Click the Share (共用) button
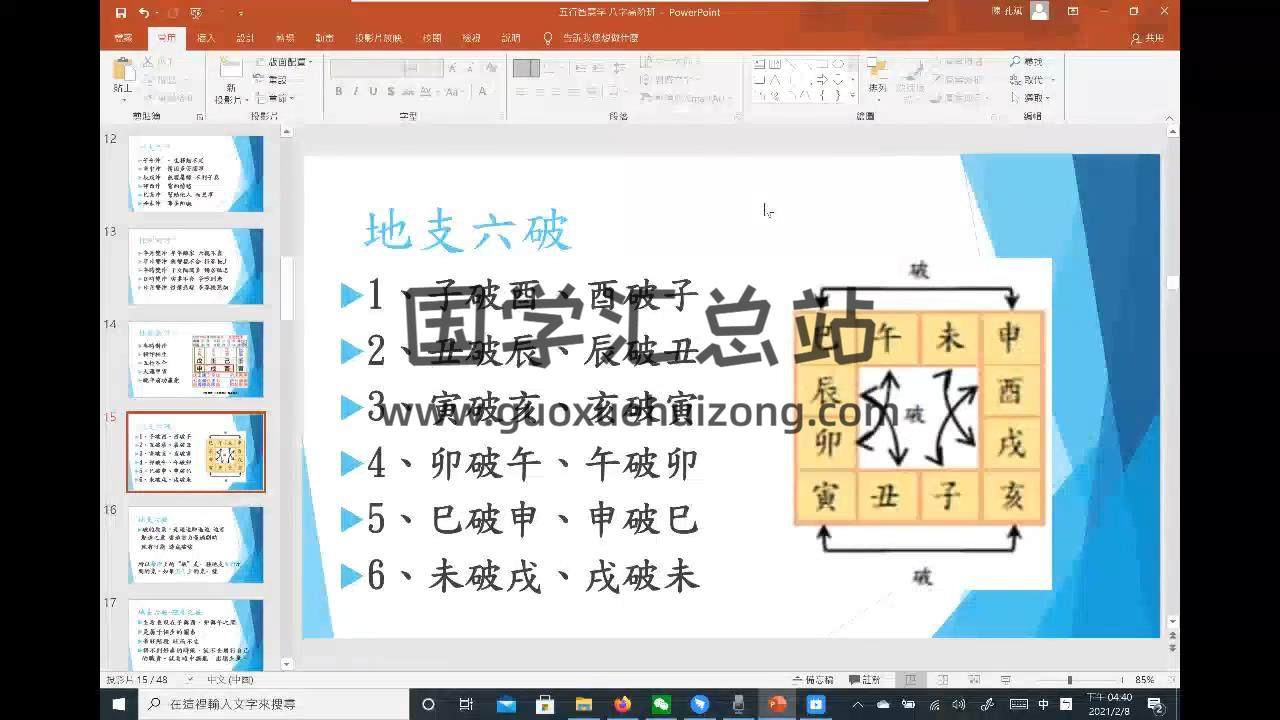Image resolution: width=1280 pixels, height=720 pixels. pos(1147,38)
